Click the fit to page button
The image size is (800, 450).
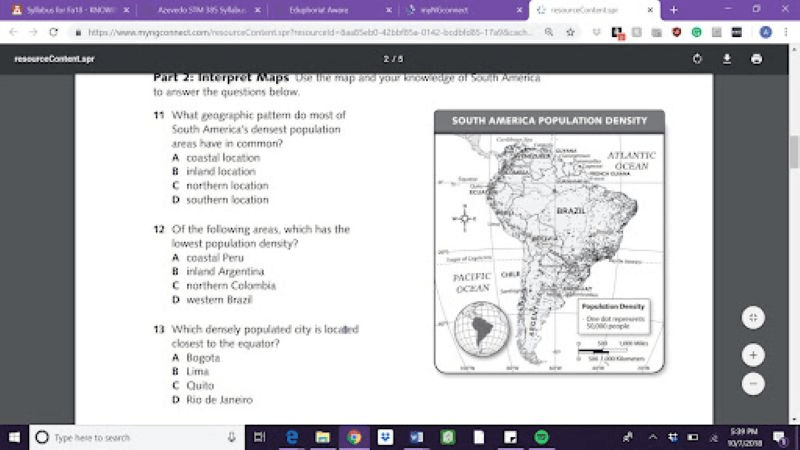[x=753, y=317]
